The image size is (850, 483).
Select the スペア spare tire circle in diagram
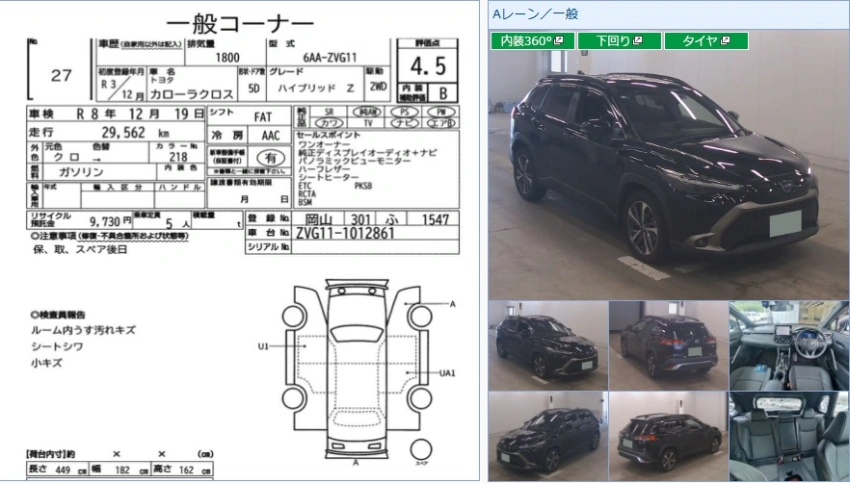(x=421, y=450)
